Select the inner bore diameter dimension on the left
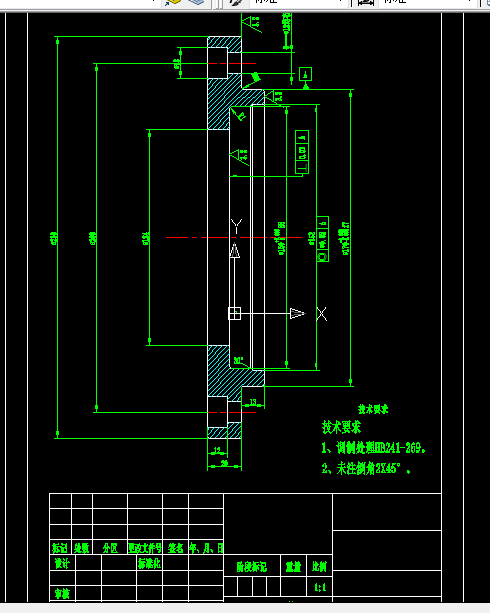 [x=145, y=238]
